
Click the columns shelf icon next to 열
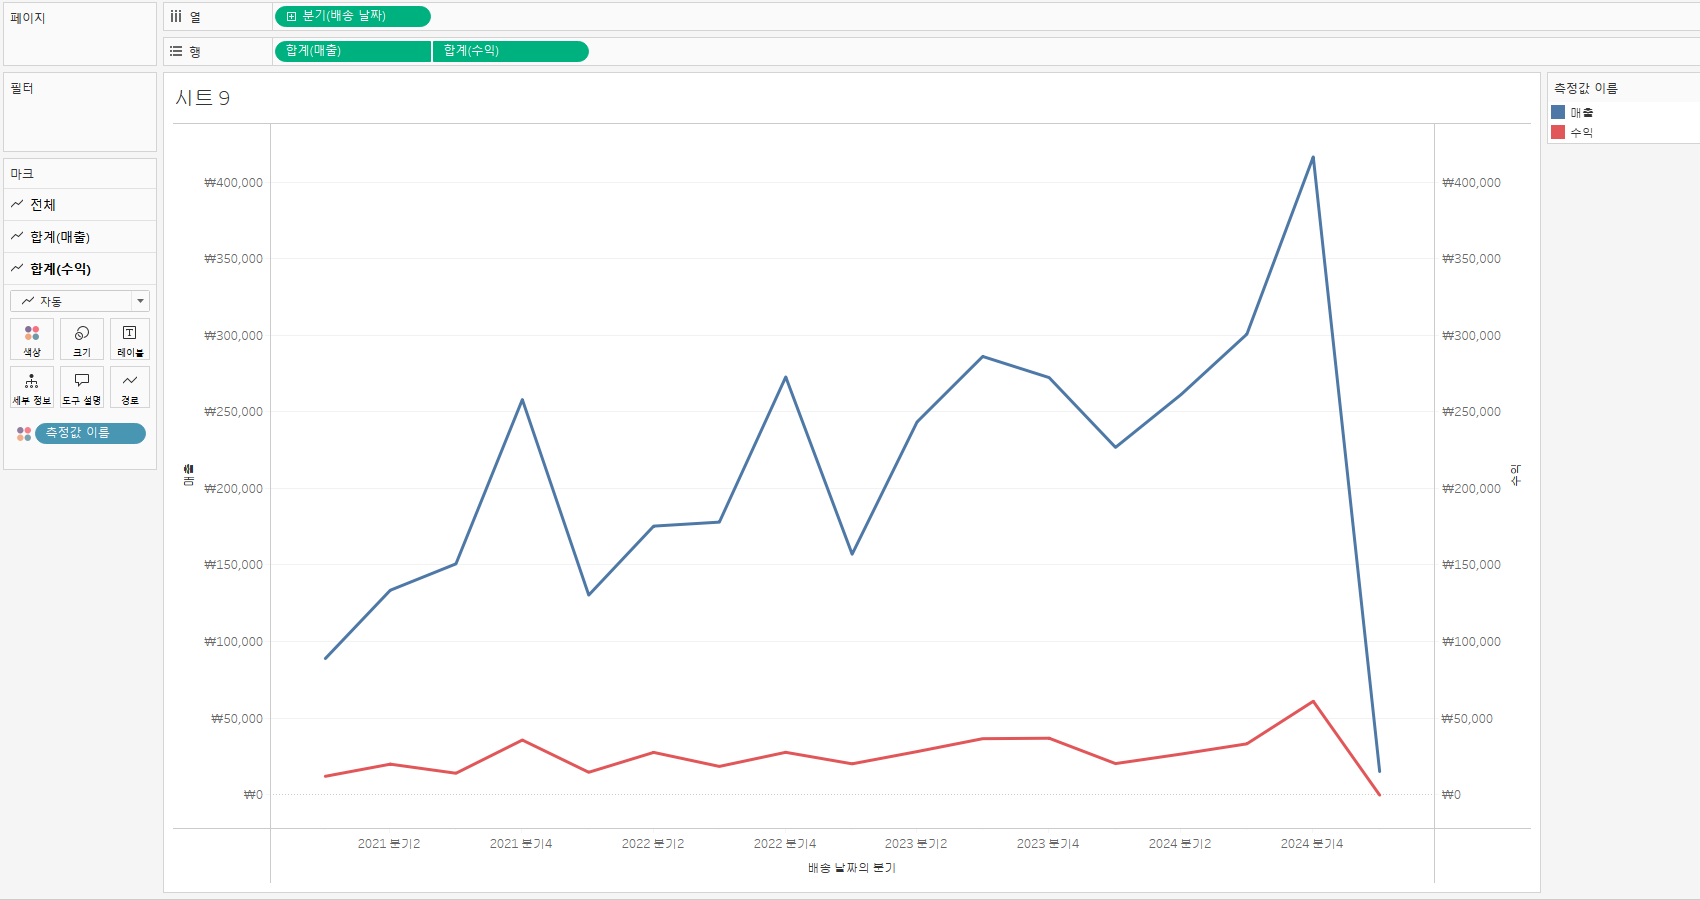(176, 17)
